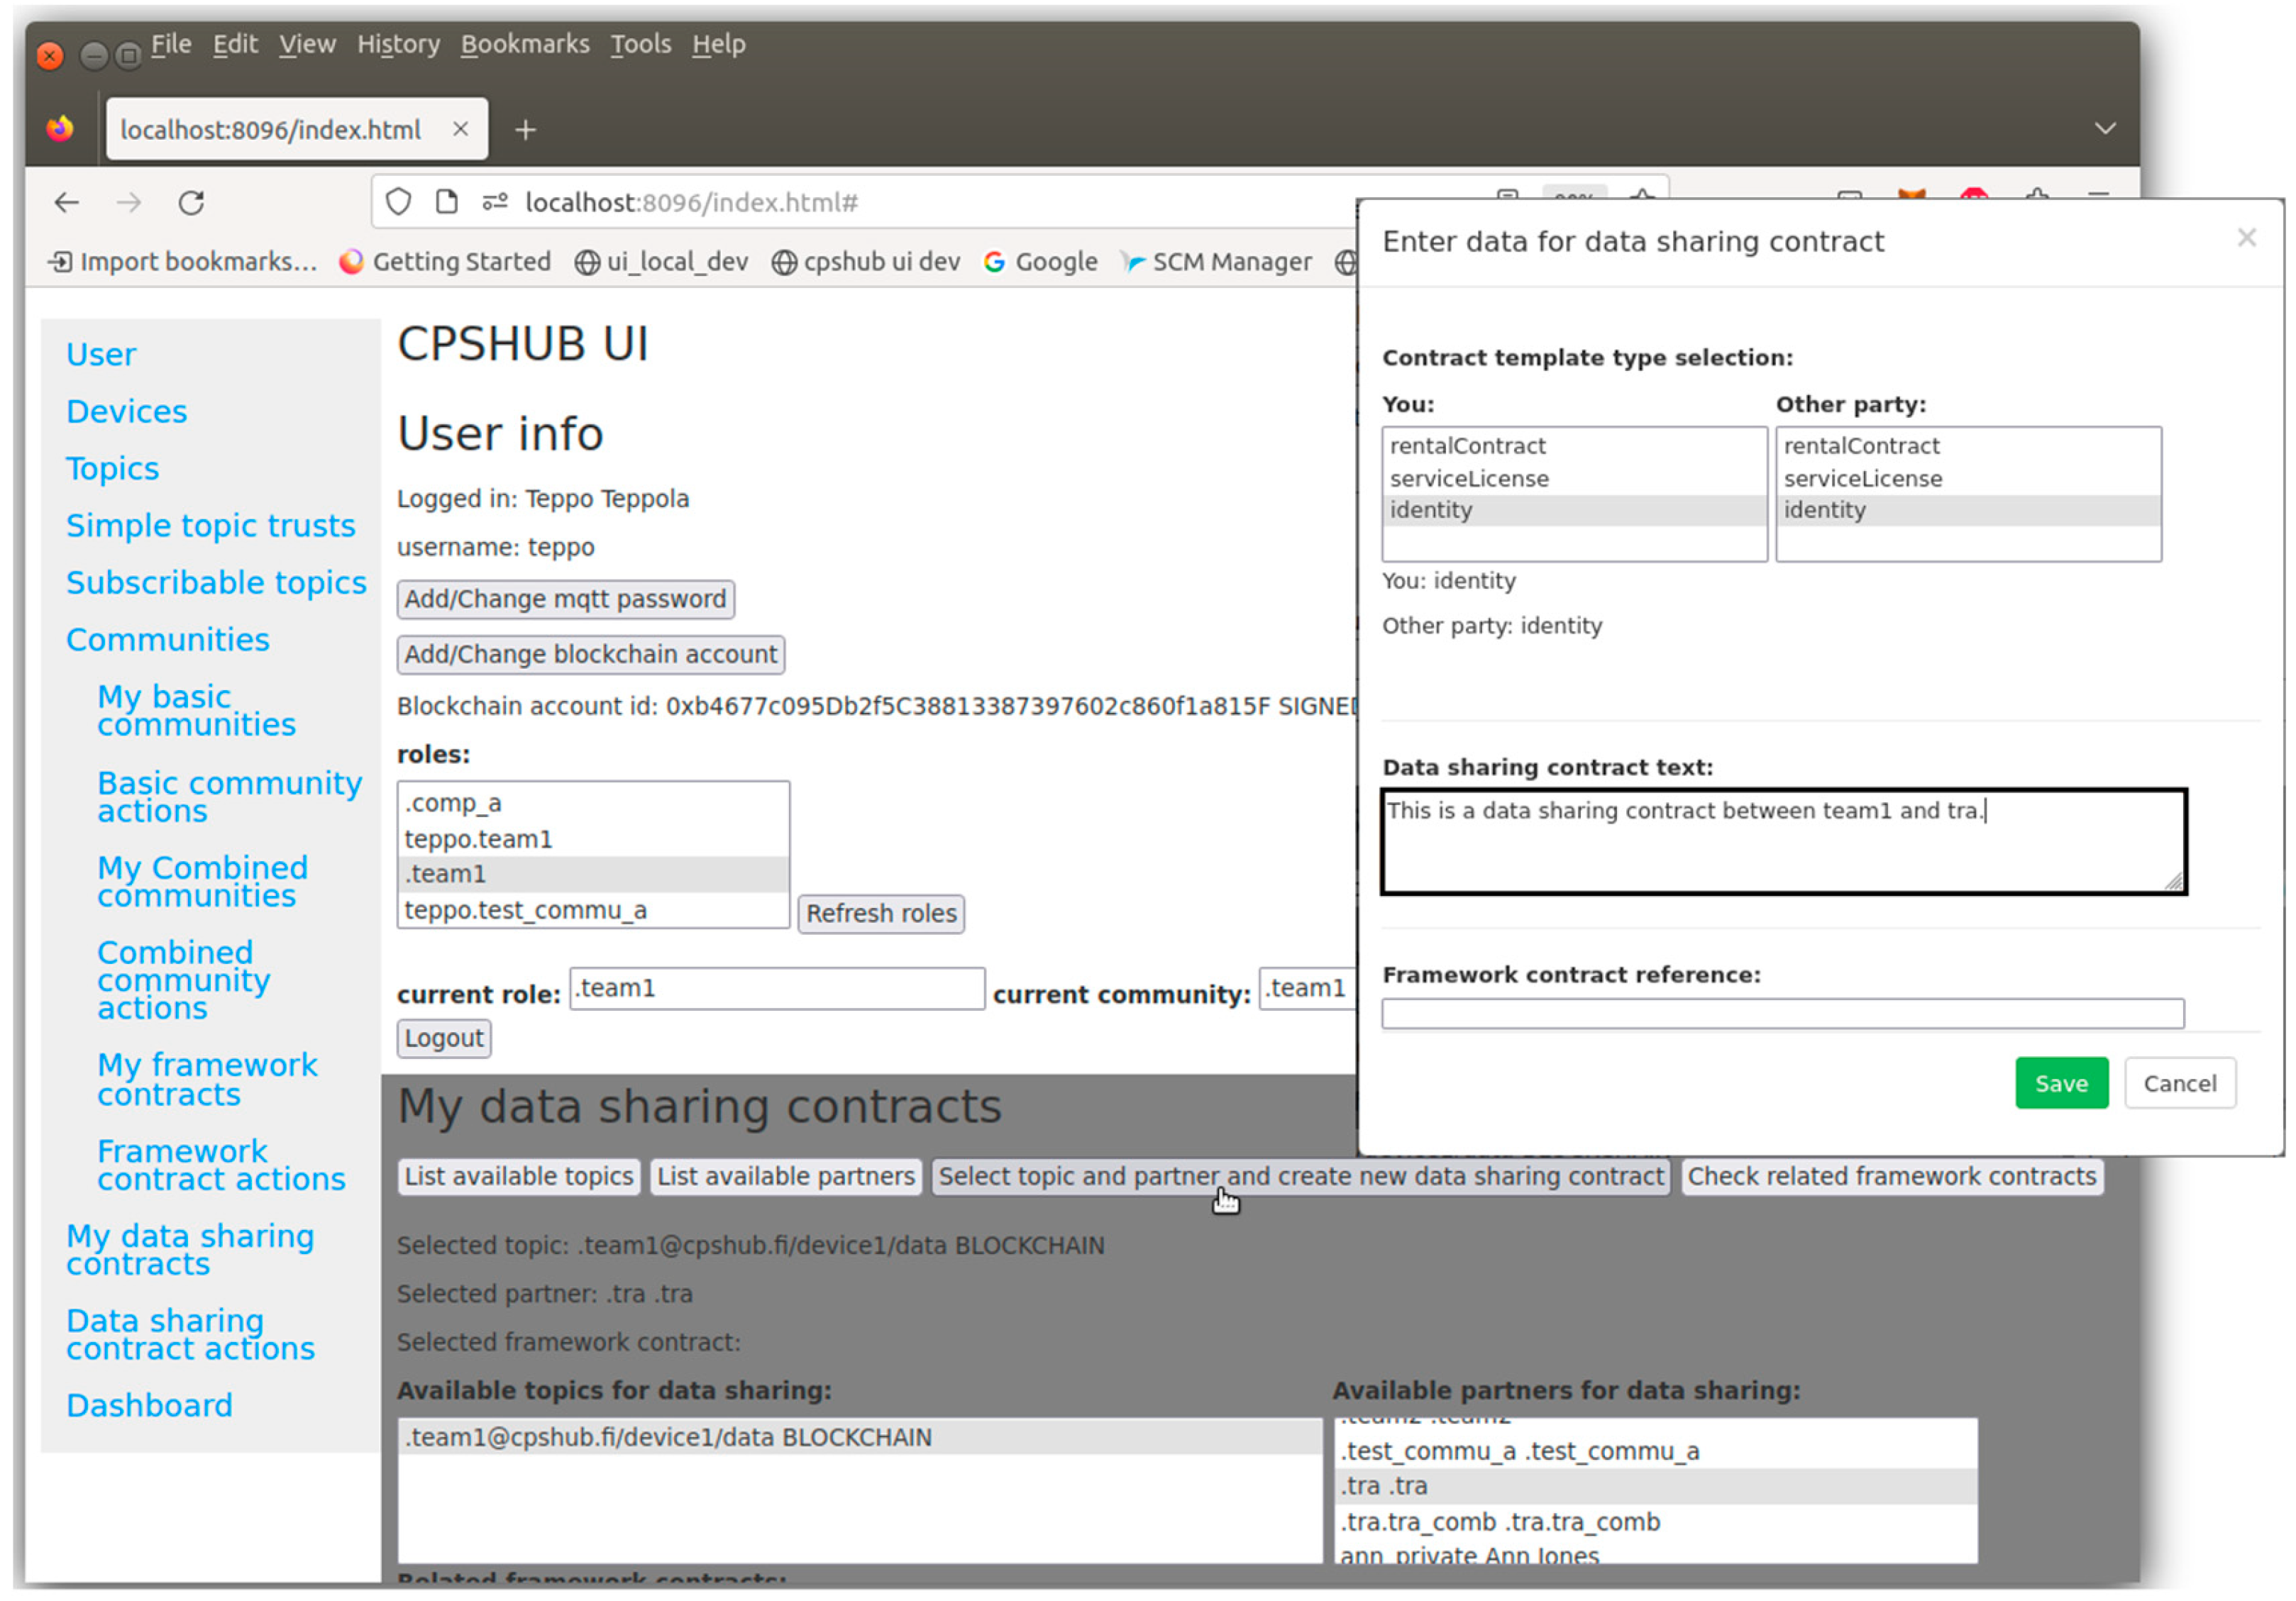The height and width of the screenshot is (1601, 2296).
Task: Click Save in the contract dialog
Action: coord(2061,1083)
